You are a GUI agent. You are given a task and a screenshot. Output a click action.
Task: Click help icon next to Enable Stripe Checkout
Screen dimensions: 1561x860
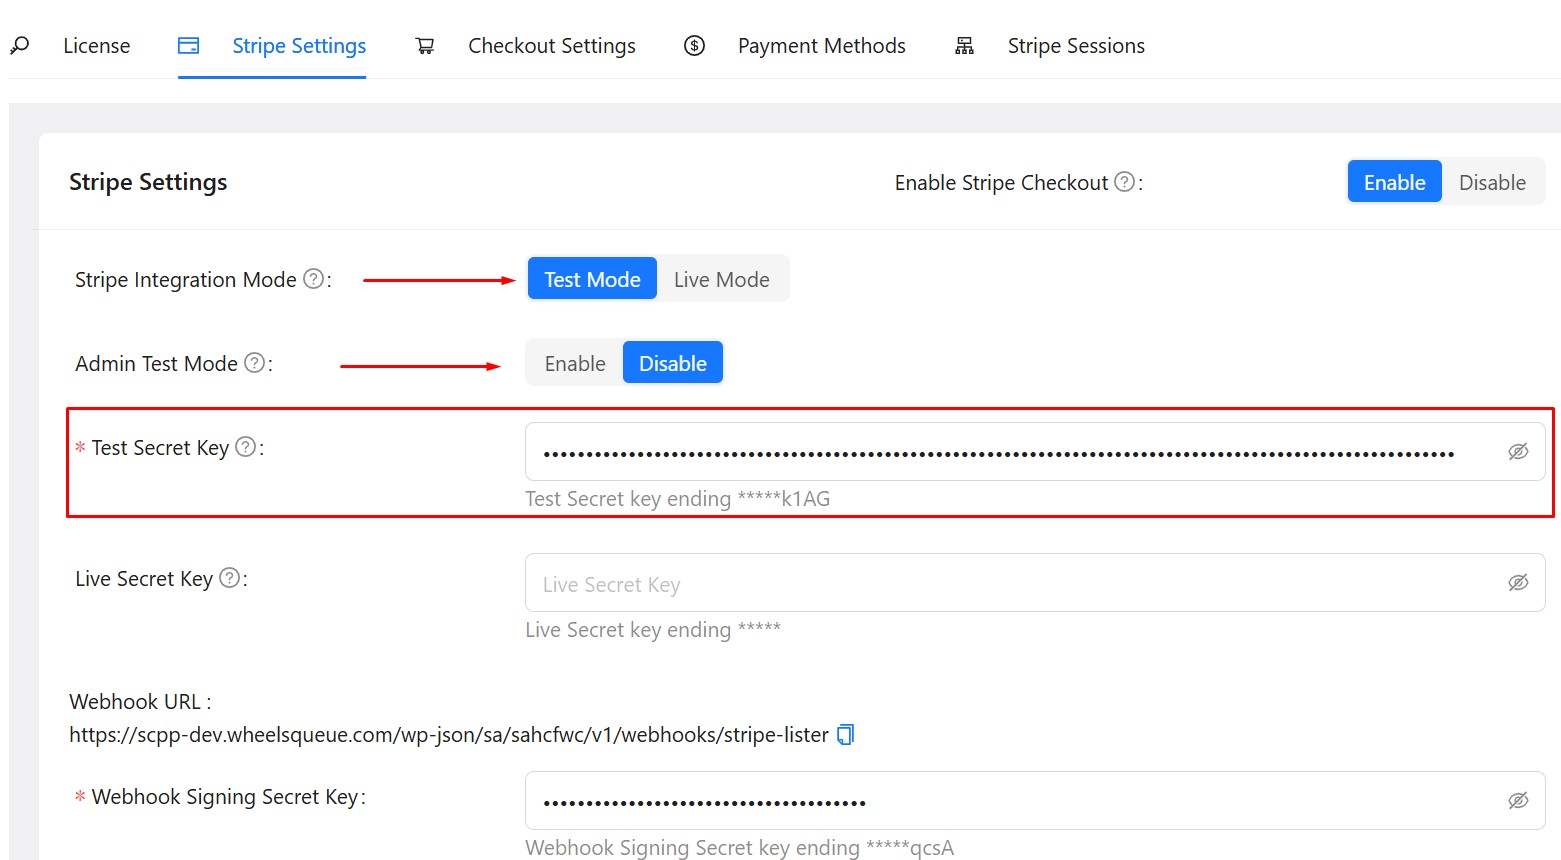click(1124, 182)
